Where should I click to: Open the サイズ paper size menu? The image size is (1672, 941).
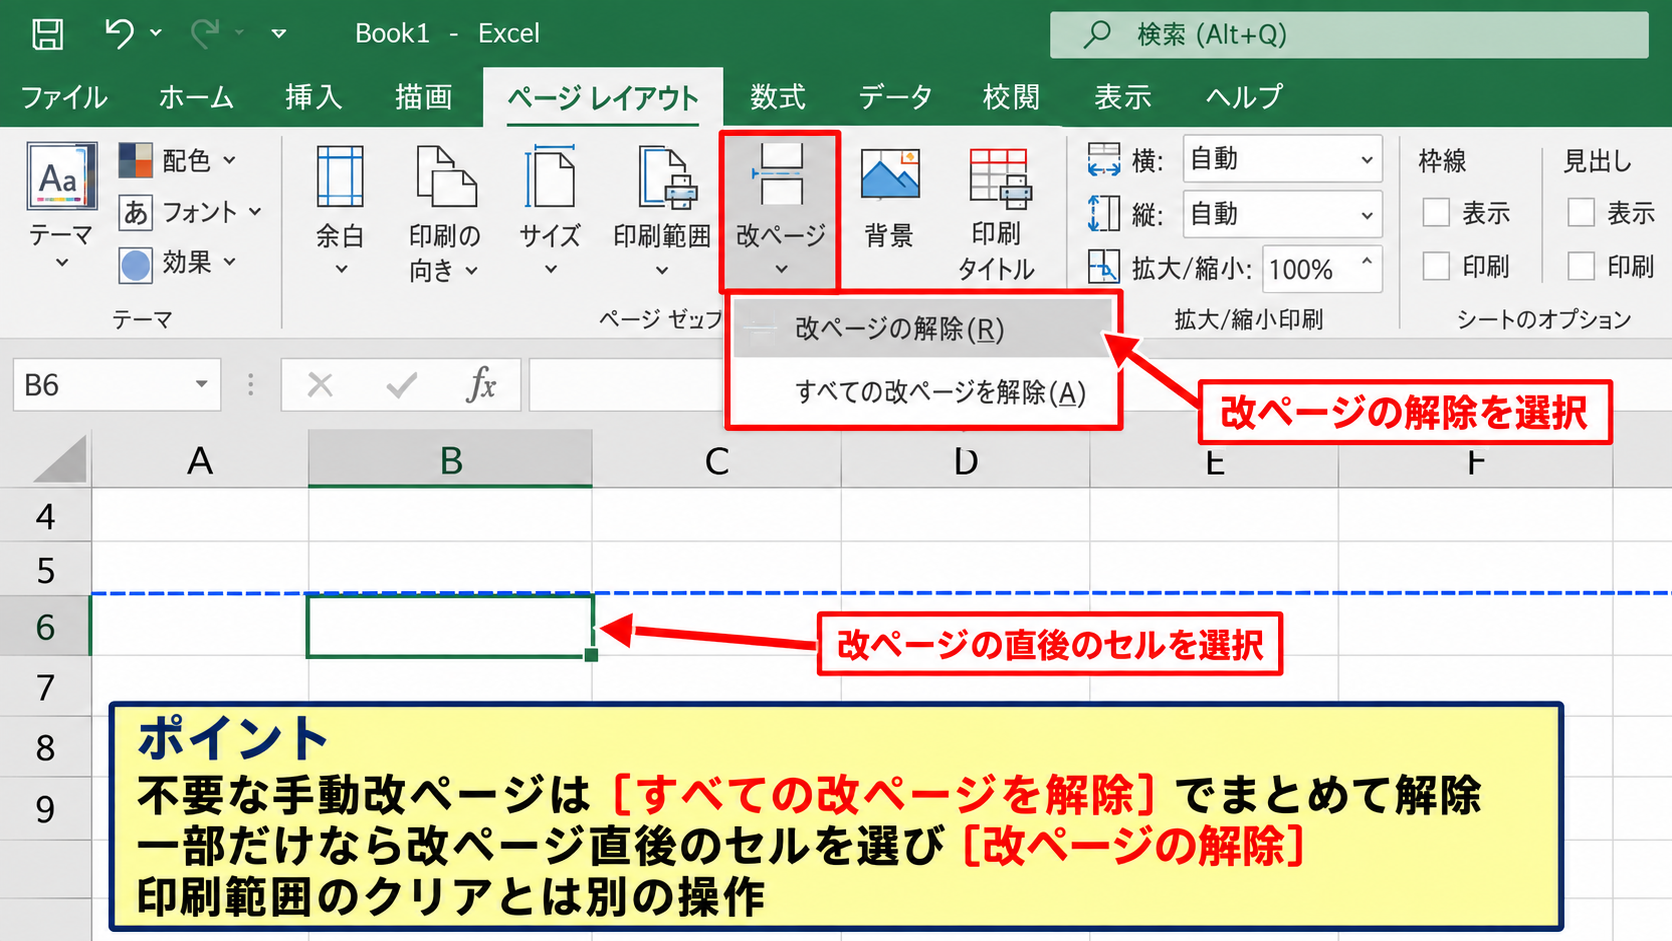550,210
